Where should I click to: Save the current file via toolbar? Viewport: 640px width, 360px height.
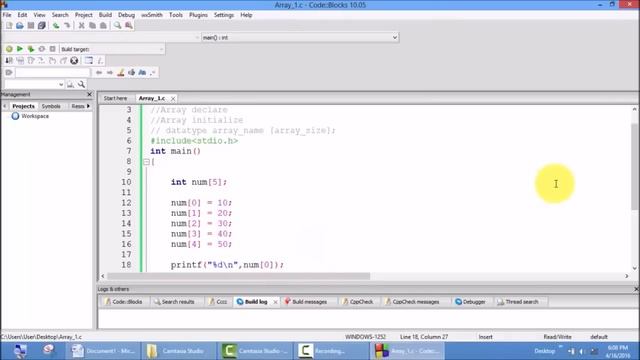(31, 26)
